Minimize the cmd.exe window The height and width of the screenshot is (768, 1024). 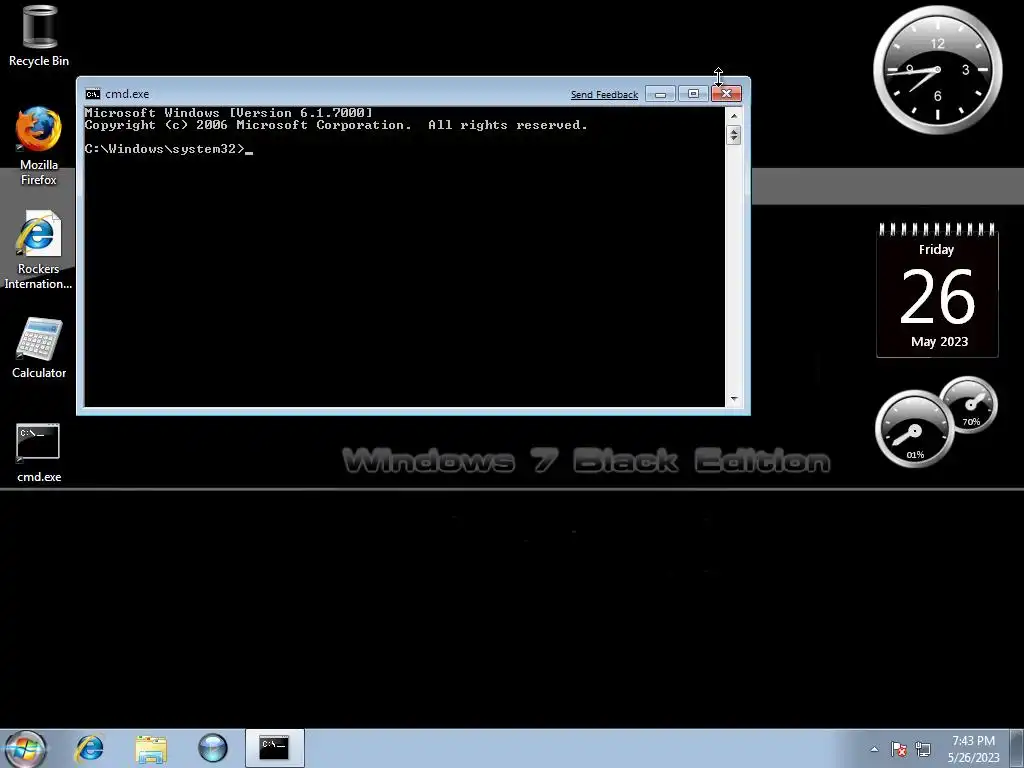(660, 94)
